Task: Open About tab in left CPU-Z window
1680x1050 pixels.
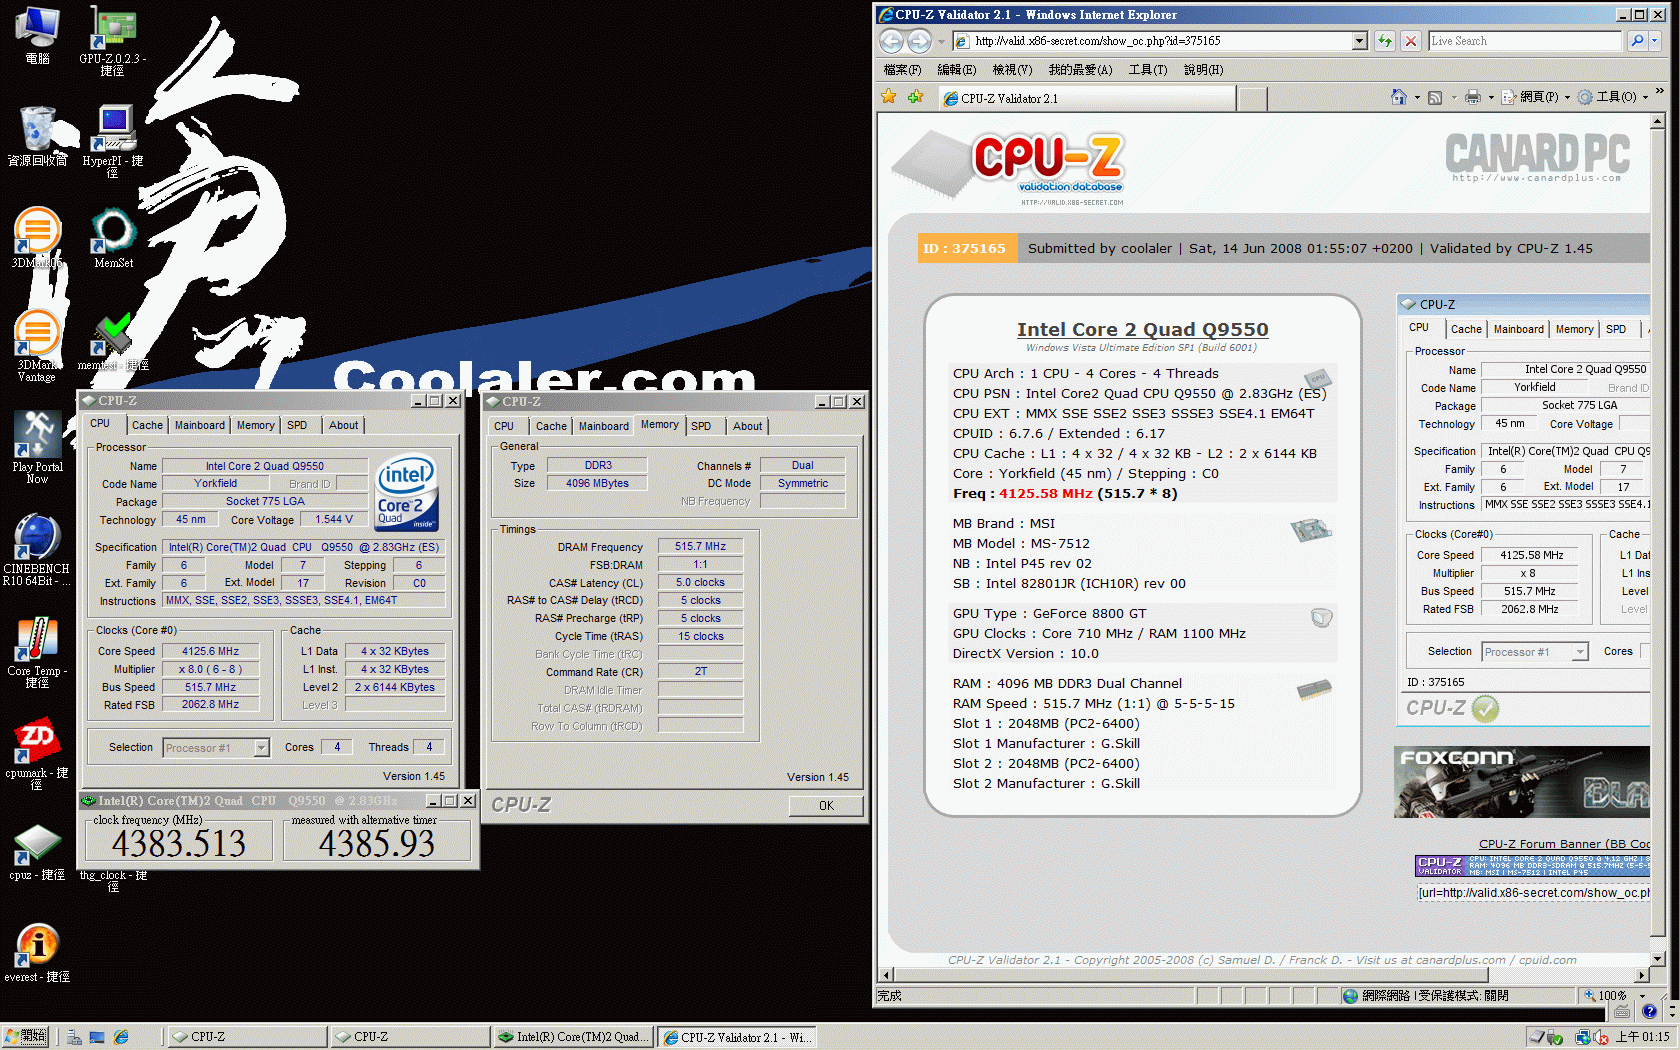Action: [344, 425]
